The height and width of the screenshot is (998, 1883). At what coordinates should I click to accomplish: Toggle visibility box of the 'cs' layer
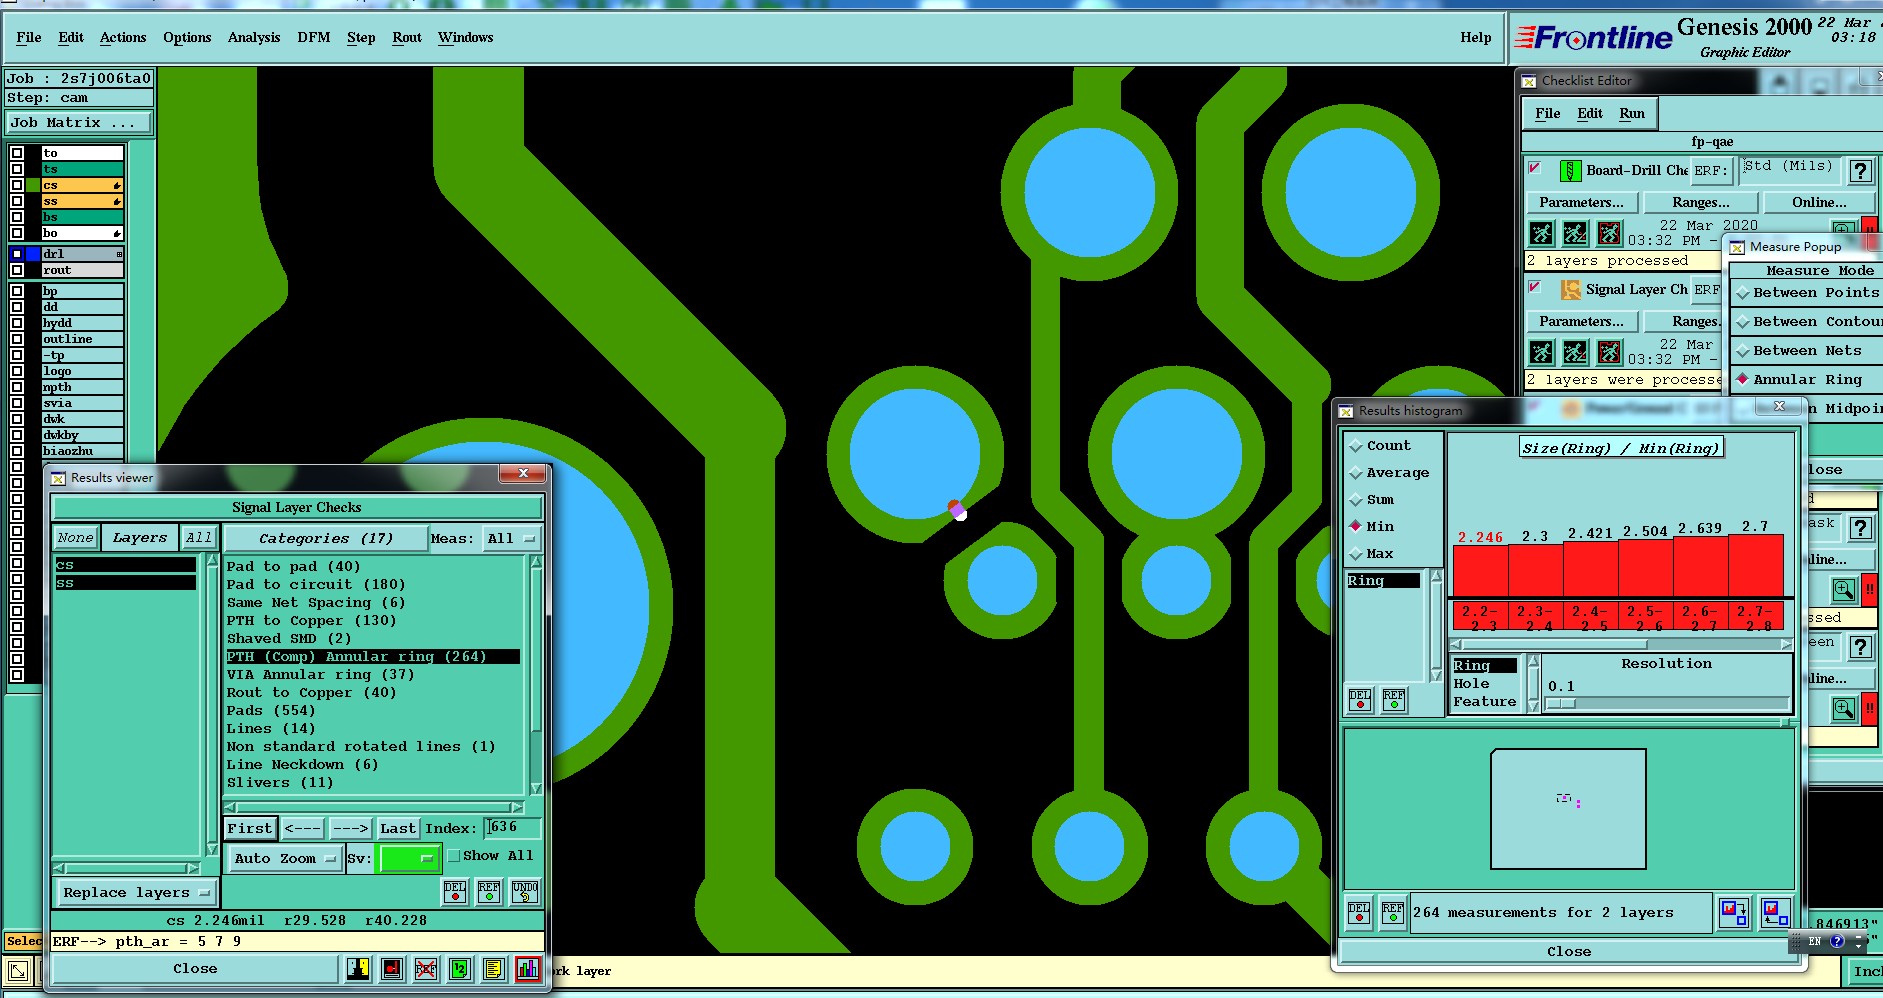tap(17, 185)
